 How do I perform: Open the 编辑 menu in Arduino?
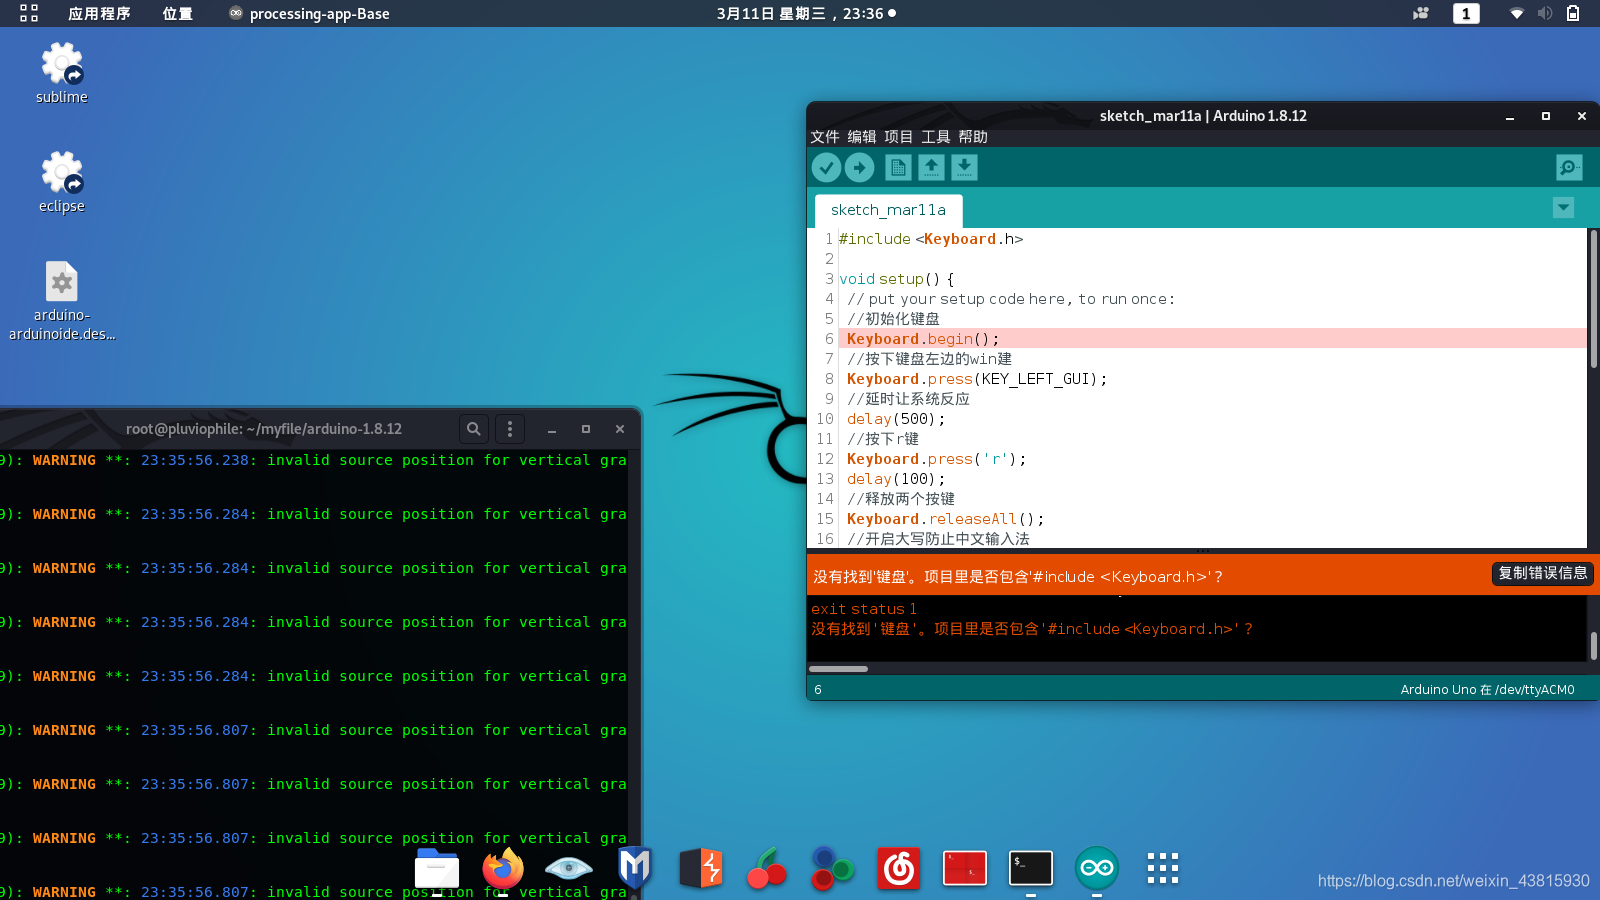point(861,137)
